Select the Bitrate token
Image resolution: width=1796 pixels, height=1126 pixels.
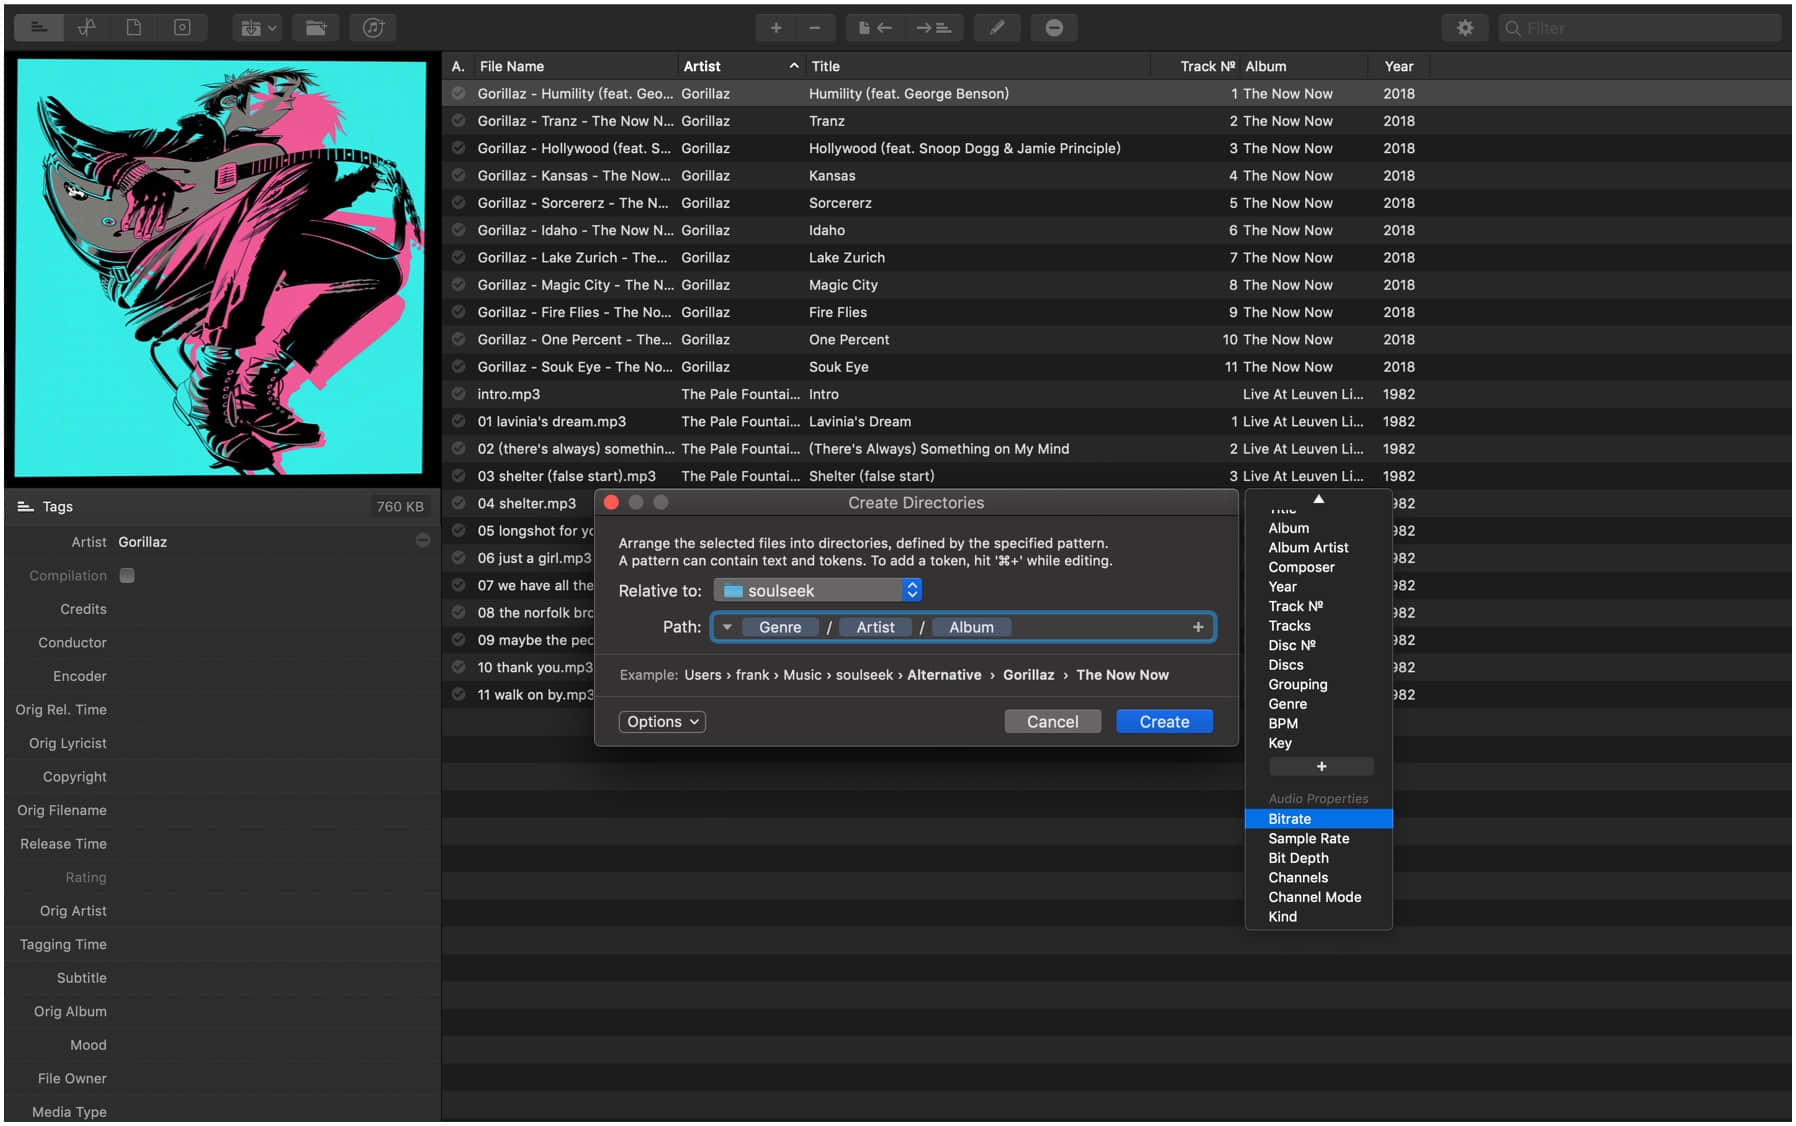coord(1318,819)
